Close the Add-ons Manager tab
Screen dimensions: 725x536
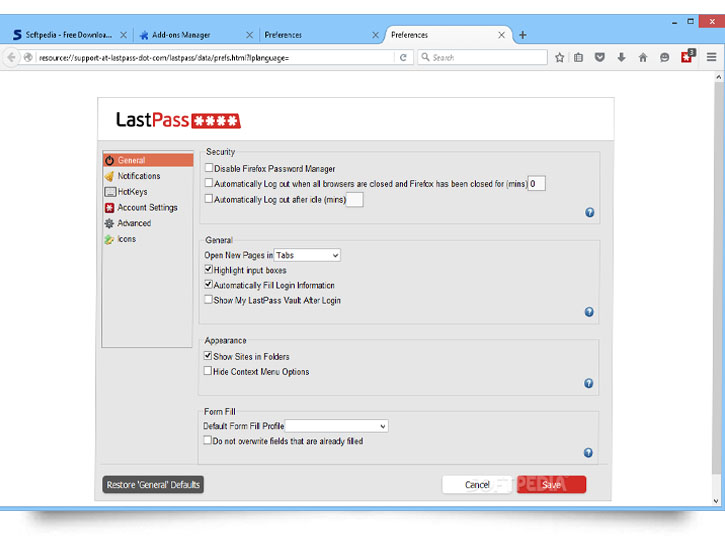[x=249, y=35]
